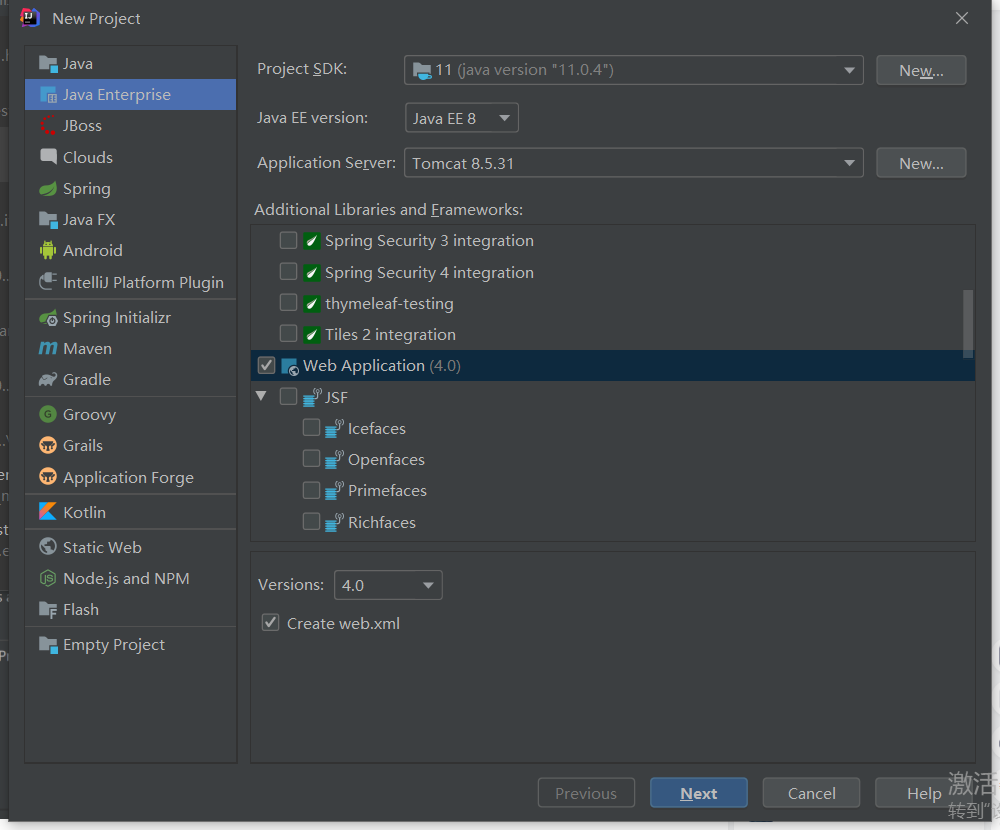1000x830 pixels.
Task: Collapse the JSF tree node arrow
Action: pos(261,396)
